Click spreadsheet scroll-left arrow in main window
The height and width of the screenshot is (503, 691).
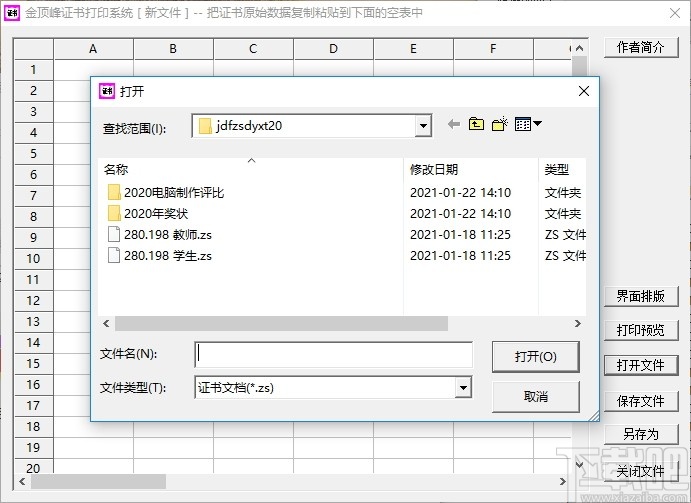(x=22, y=481)
